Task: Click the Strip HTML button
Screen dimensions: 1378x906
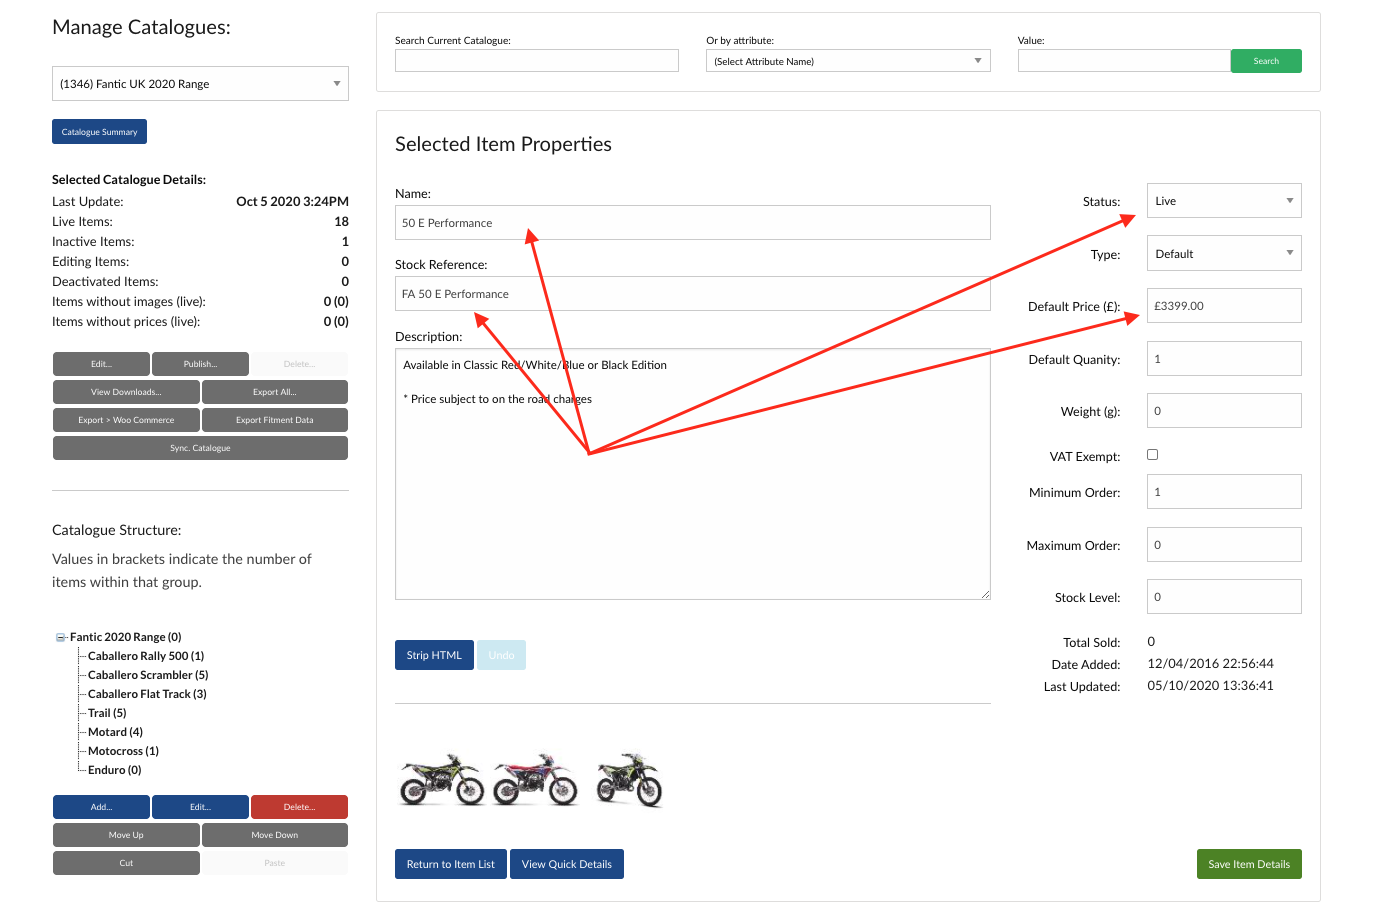Action: (x=434, y=655)
